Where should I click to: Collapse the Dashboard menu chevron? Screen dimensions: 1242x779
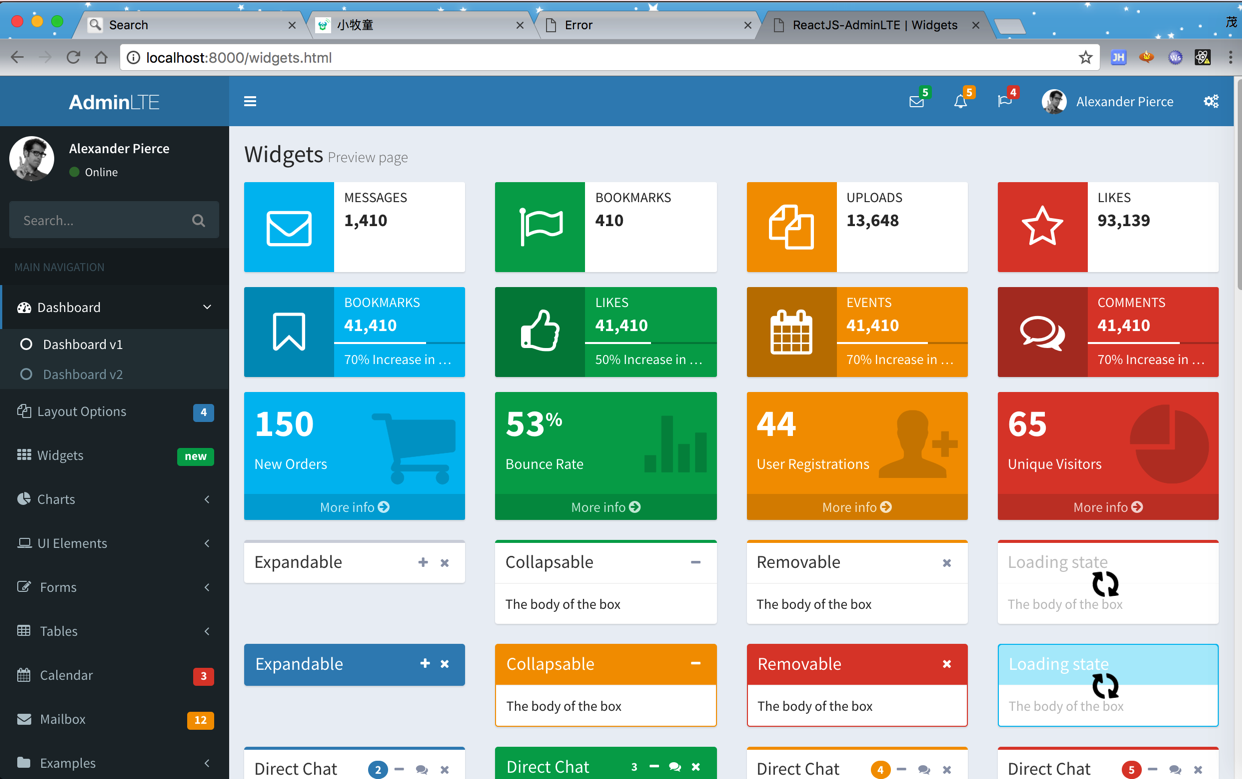(207, 307)
